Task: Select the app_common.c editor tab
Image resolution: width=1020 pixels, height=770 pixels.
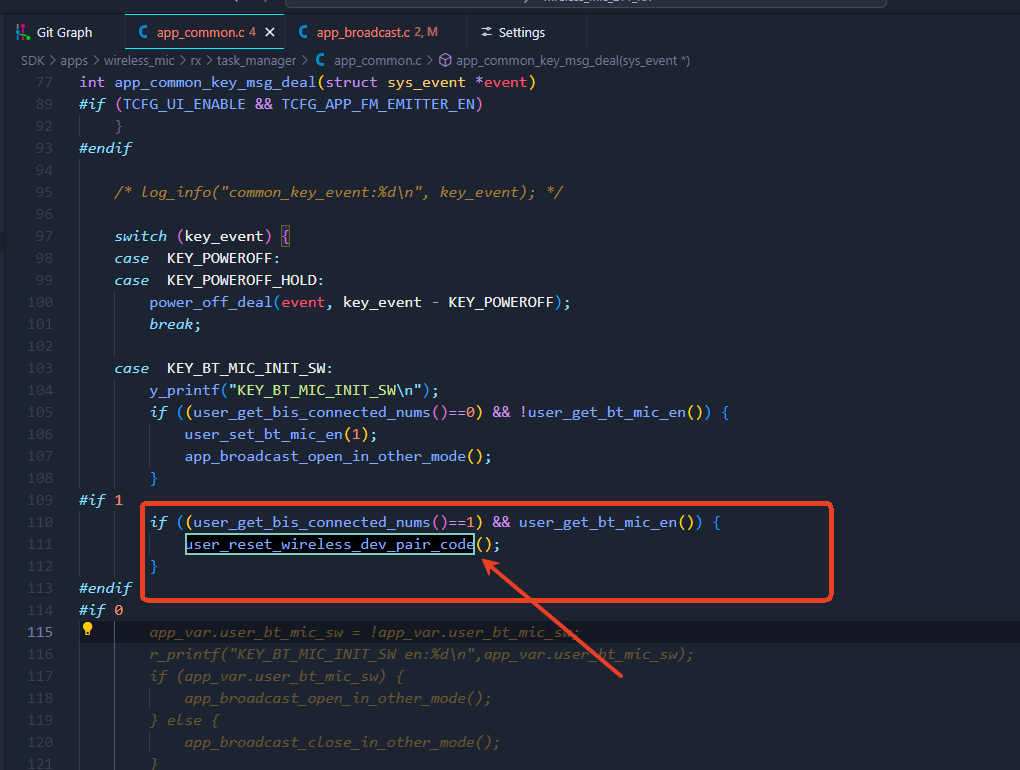Action: 204,33
